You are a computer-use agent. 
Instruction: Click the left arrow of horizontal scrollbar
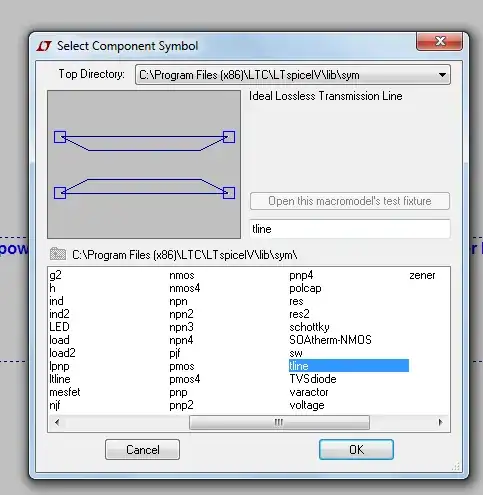(57, 422)
